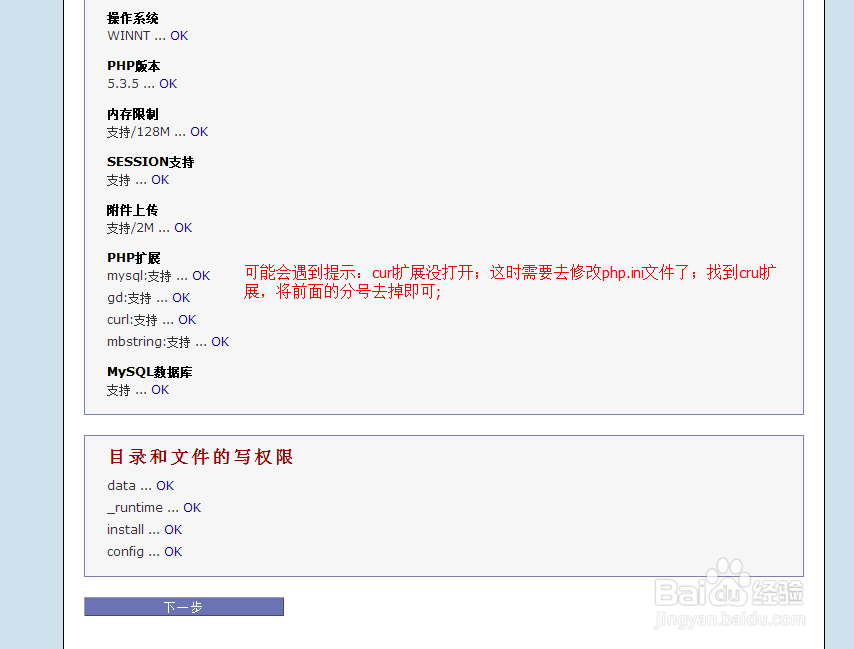Click the OK next to _runtime directory

click(191, 507)
